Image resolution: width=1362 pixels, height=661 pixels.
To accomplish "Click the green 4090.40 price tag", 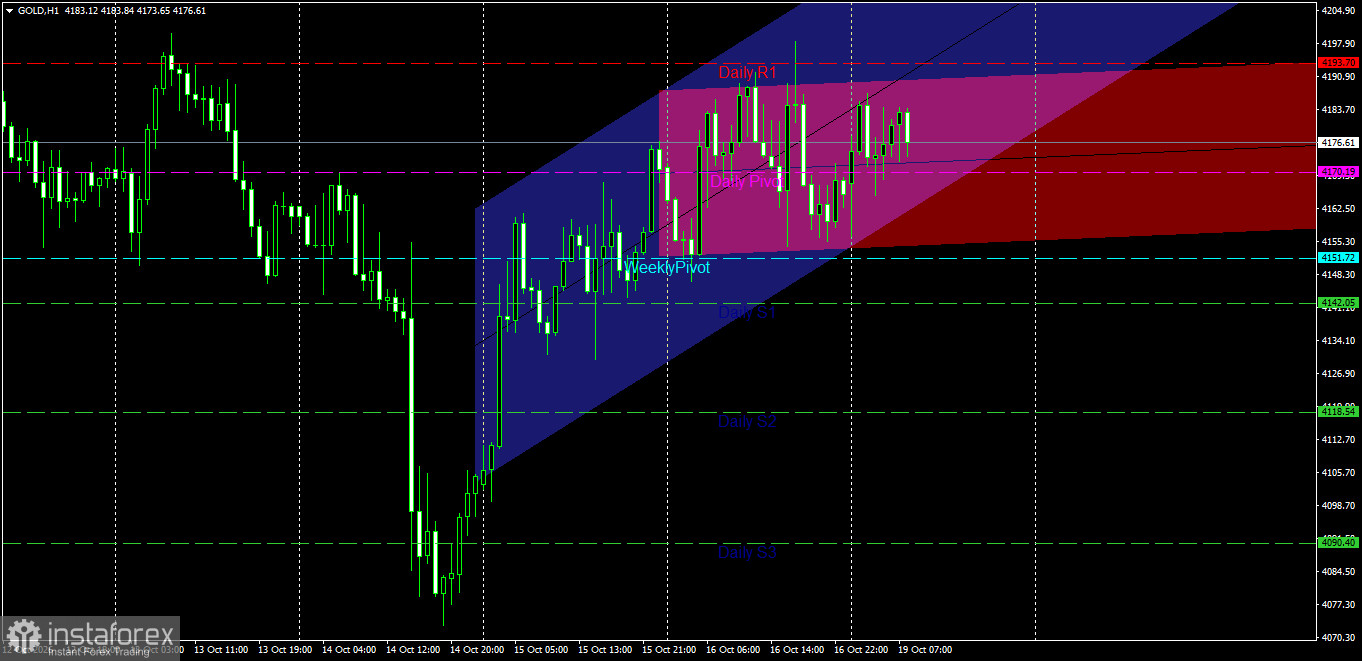I will [x=1338, y=542].
